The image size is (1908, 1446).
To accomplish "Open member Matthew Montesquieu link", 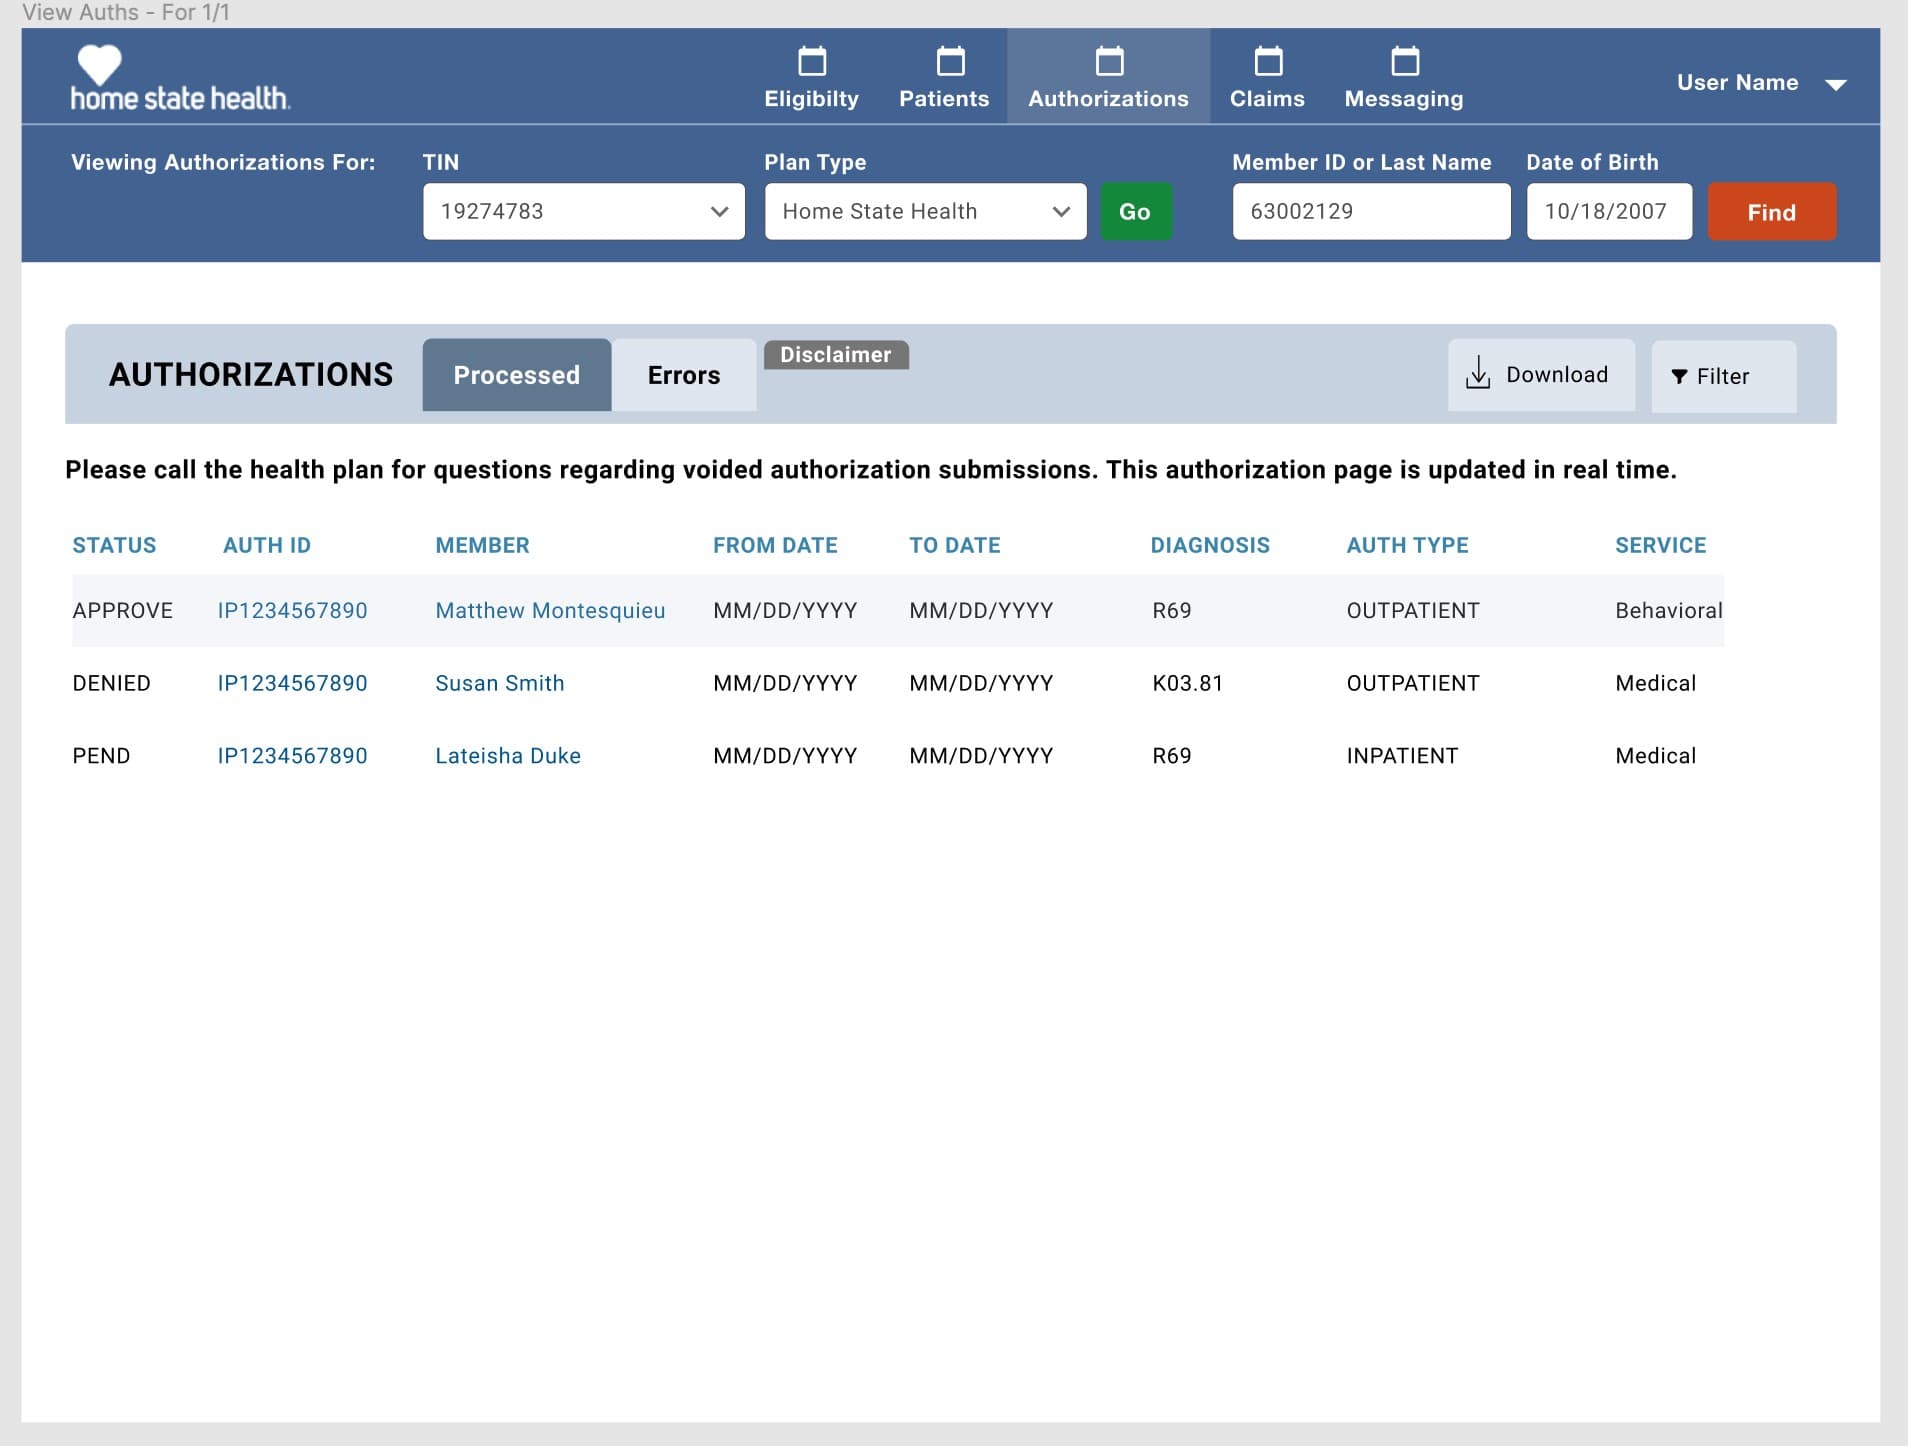I will click(x=550, y=611).
